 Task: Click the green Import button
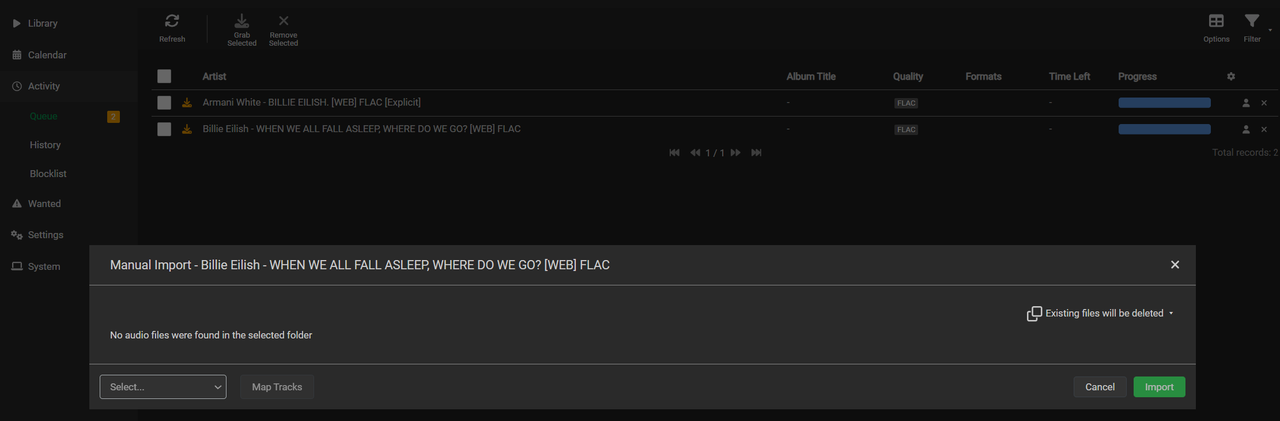tap(1159, 387)
